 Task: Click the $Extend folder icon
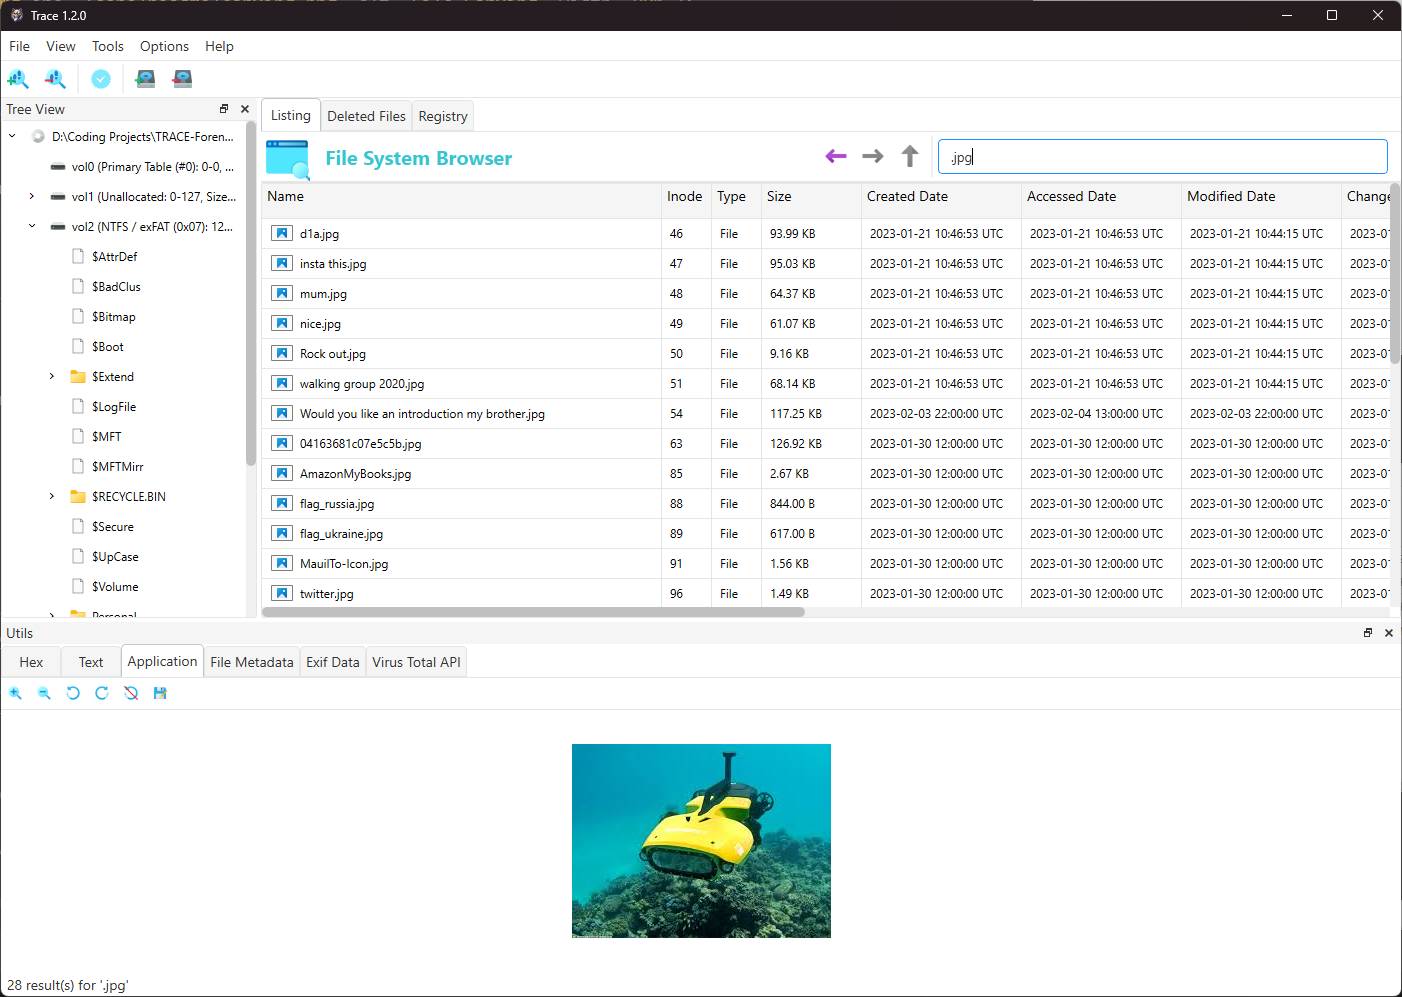(78, 377)
